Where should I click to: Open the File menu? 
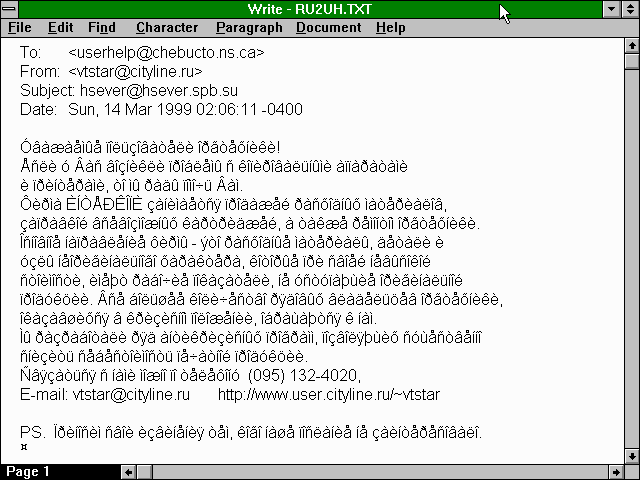20,28
